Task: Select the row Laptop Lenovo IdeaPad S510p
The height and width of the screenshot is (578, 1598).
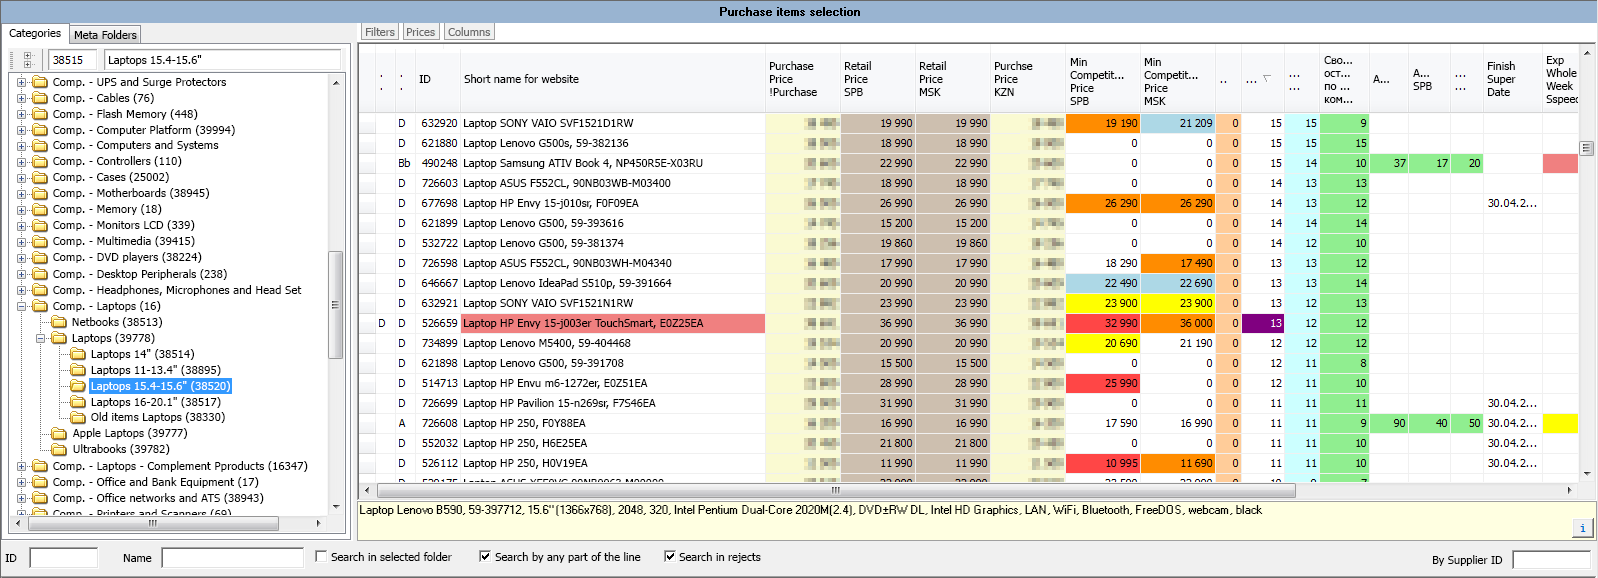Action: click(x=968, y=283)
